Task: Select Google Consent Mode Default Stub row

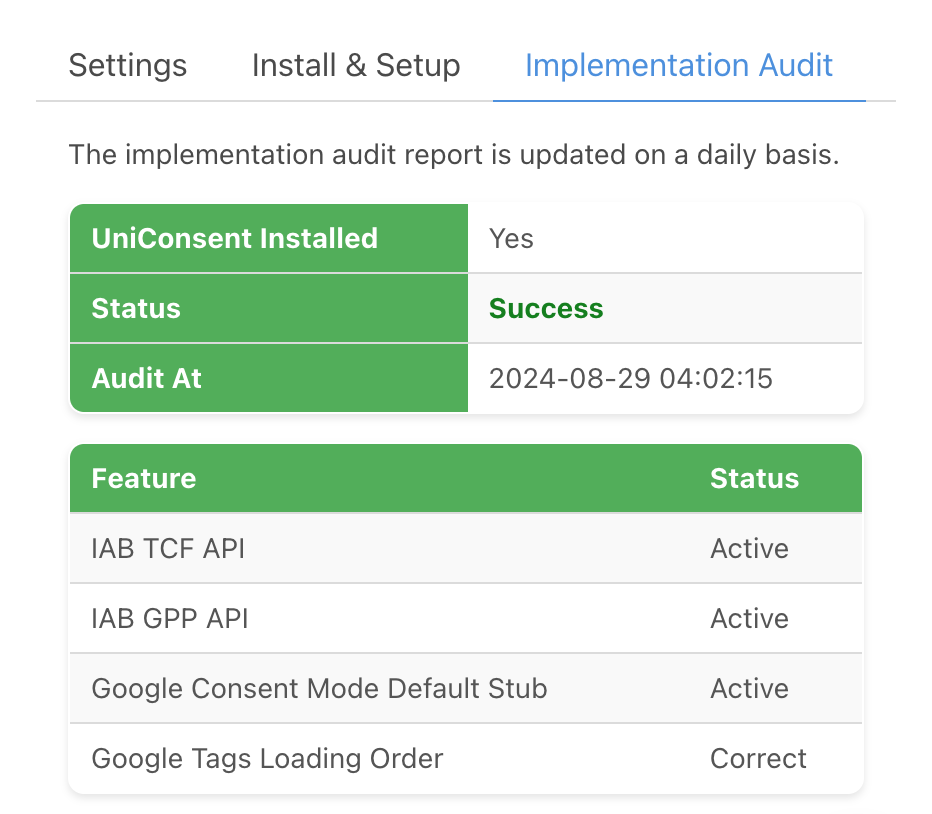Action: [x=319, y=688]
